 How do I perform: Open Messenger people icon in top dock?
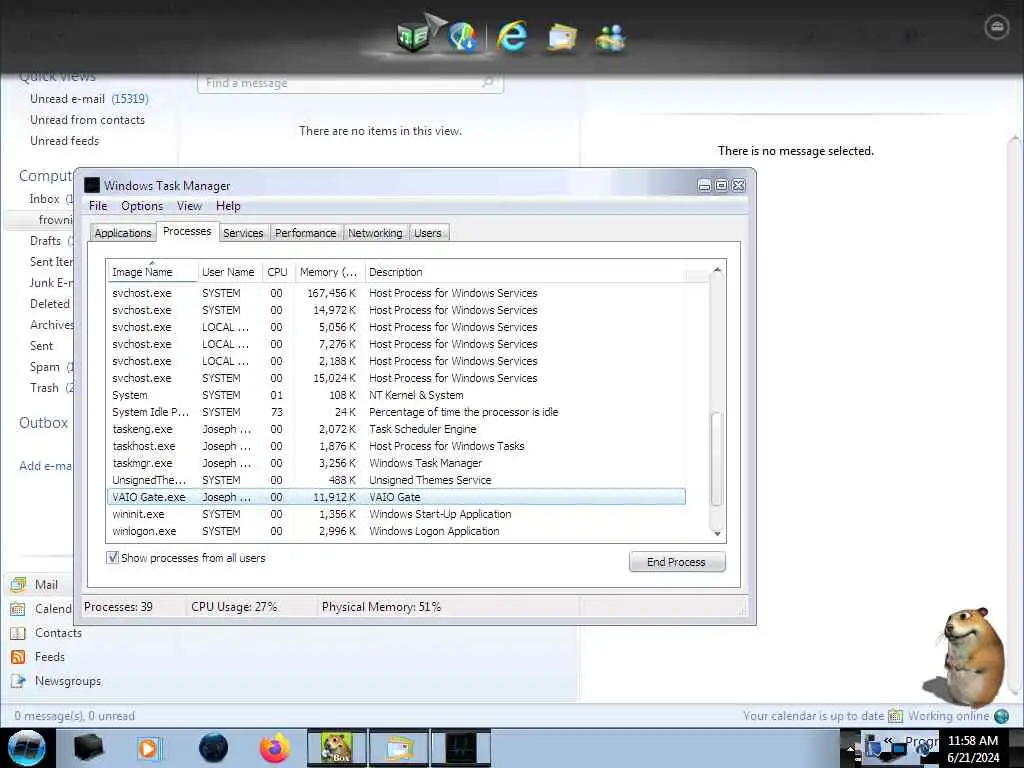pos(611,38)
